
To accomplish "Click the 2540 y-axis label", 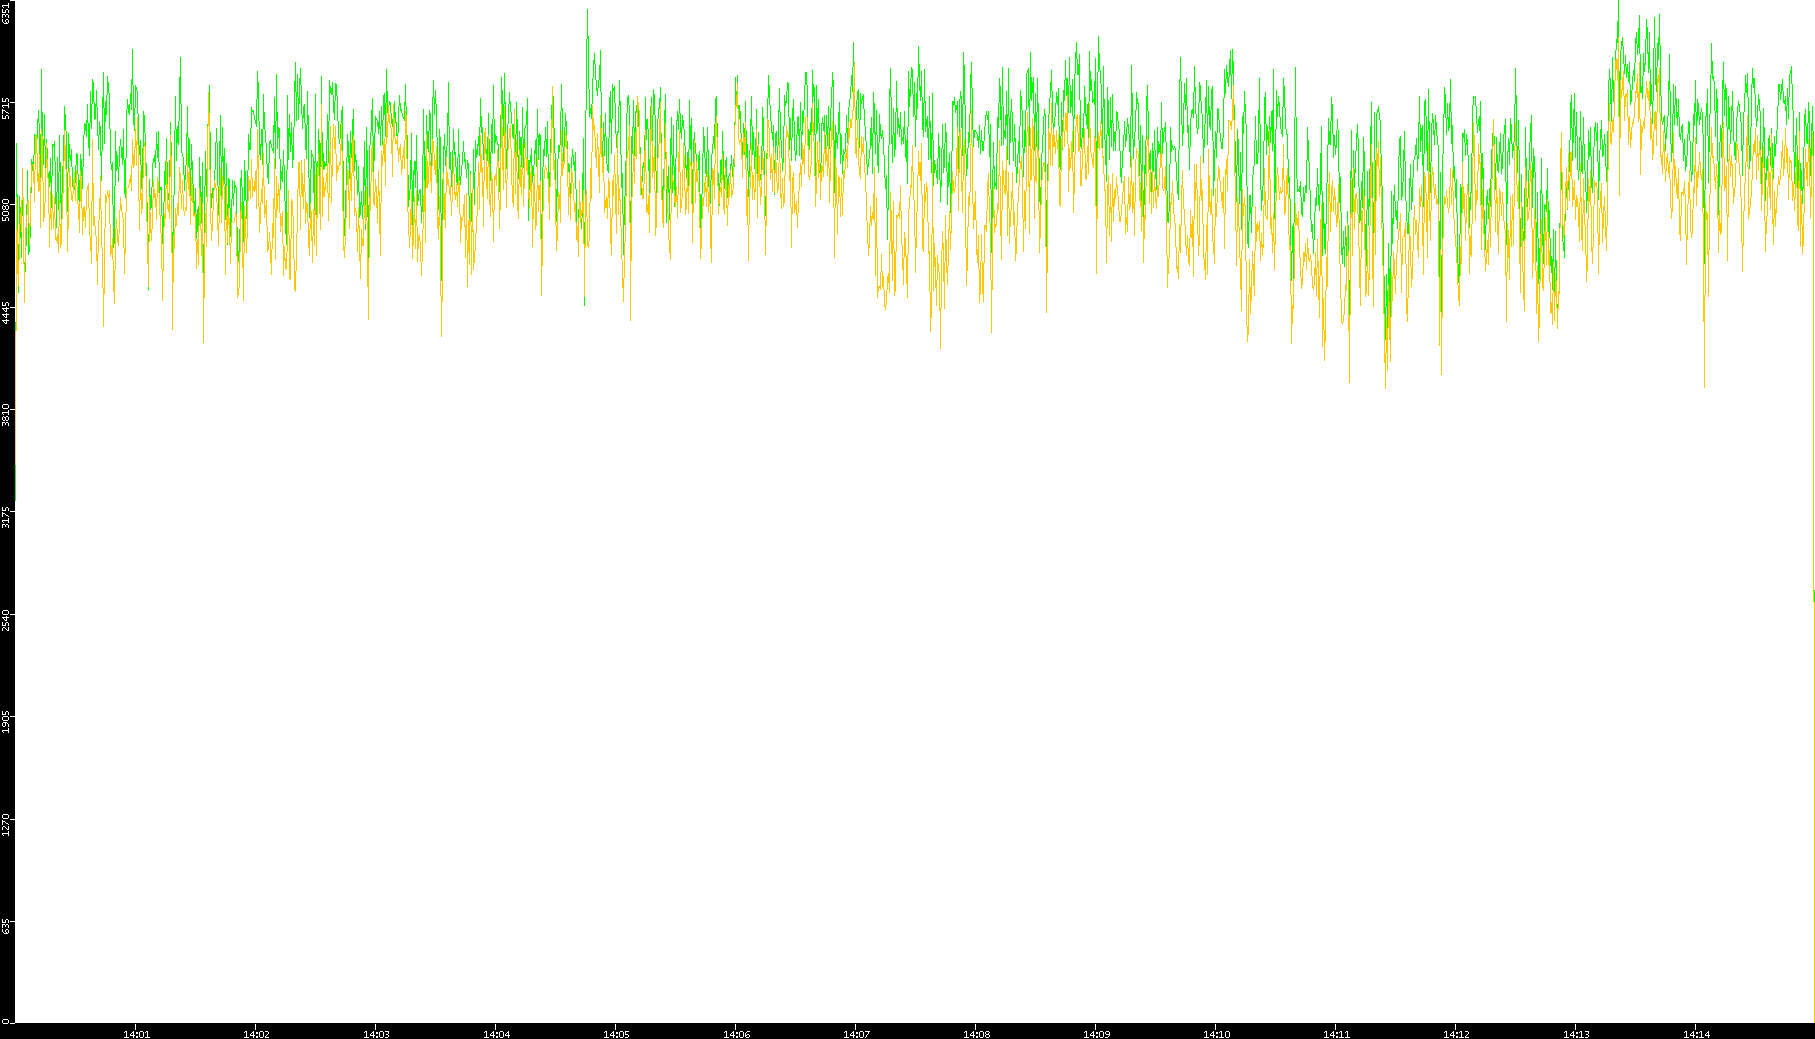I will 6,621.
